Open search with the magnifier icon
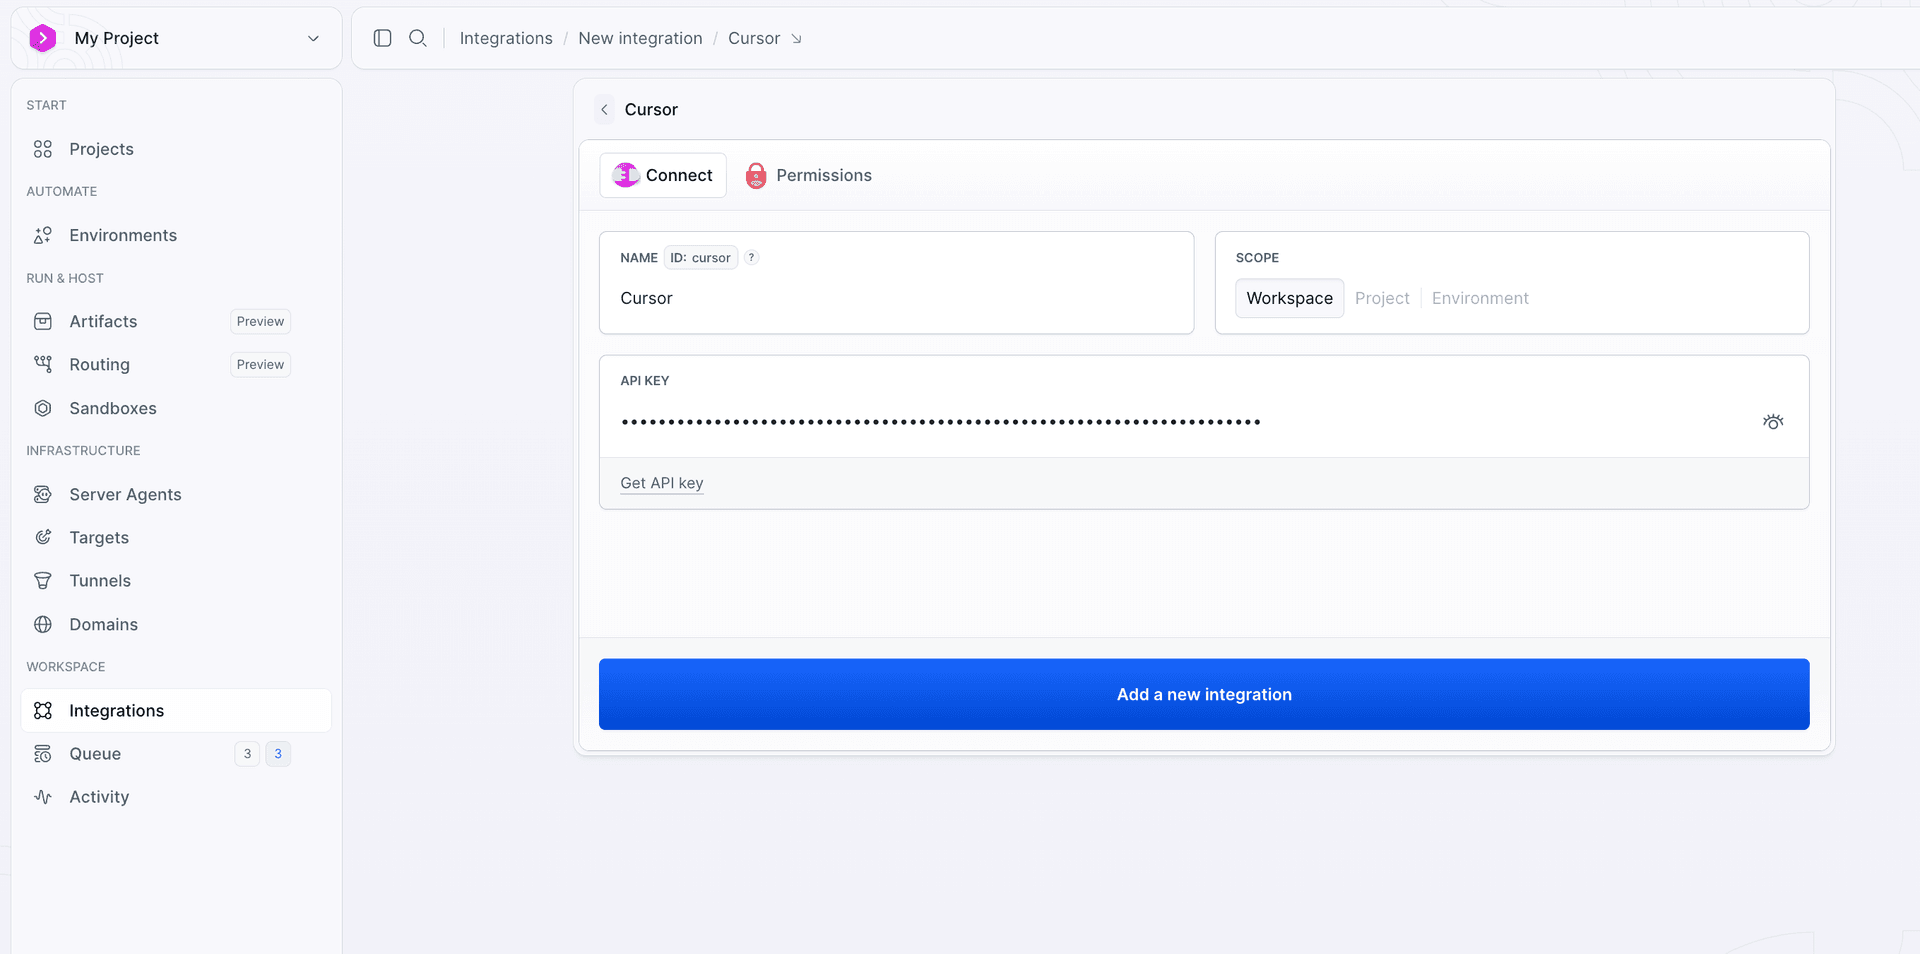This screenshot has width=1920, height=954. pyautogui.click(x=418, y=38)
